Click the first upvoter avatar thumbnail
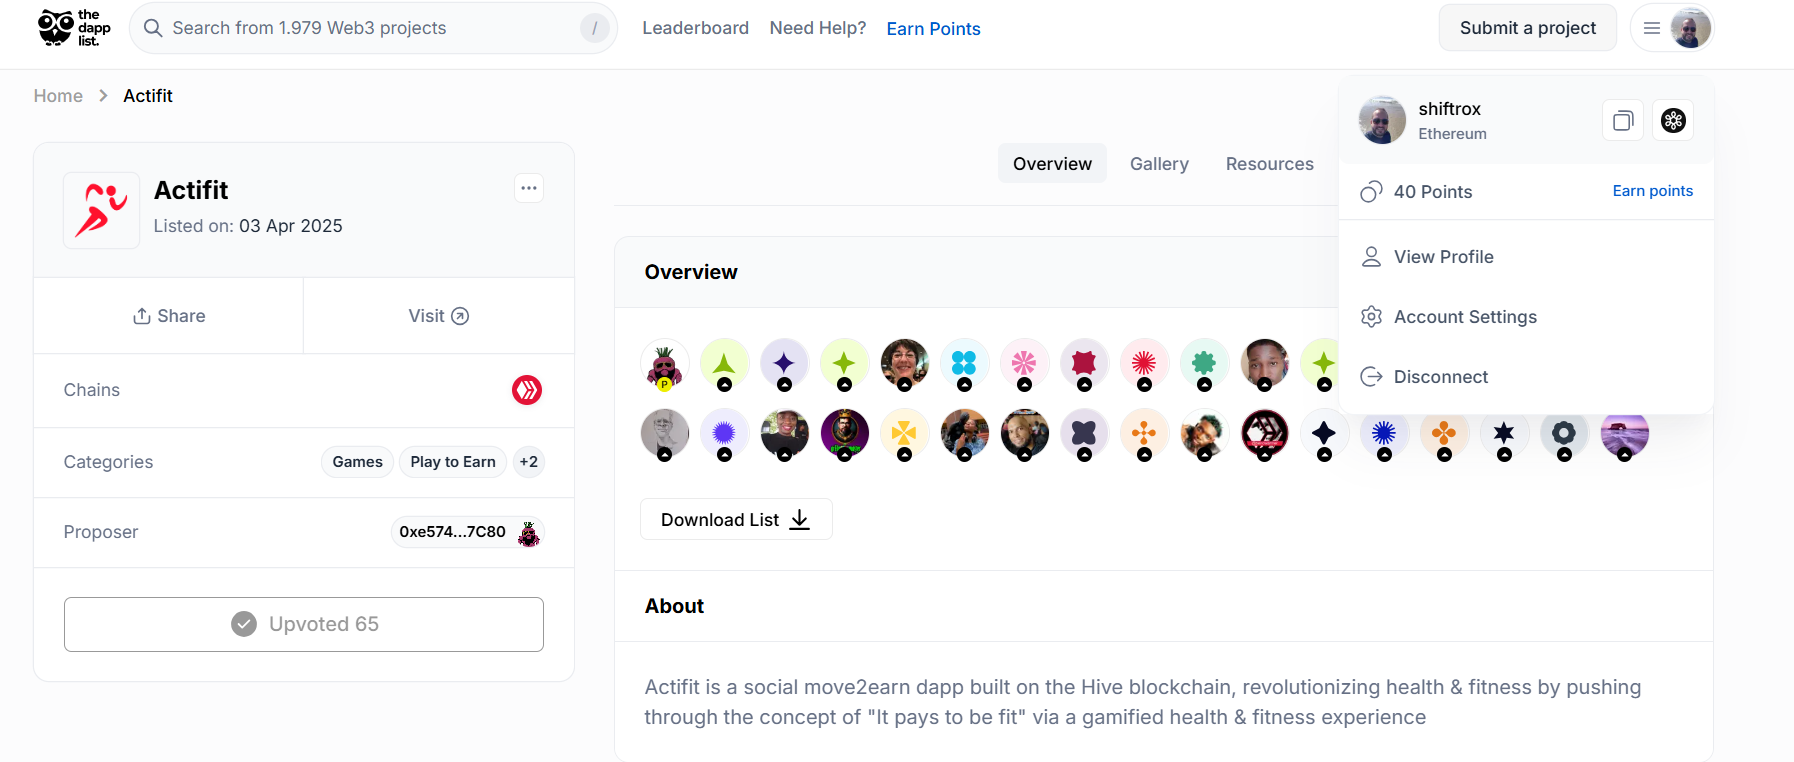Viewport: 1794px width, 762px height. pyautogui.click(x=665, y=364)
